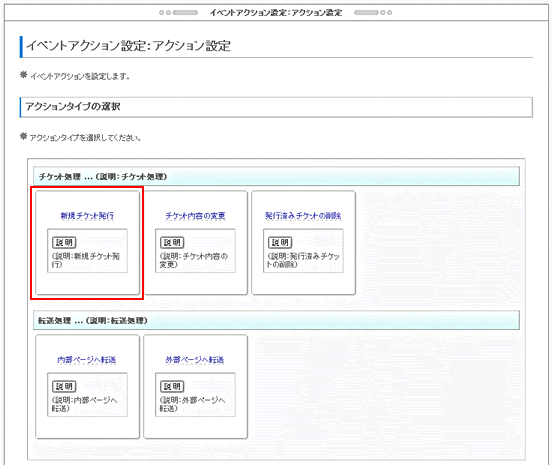Click the 説明 badge under チケット内容の変更
Screen dimensions: 552x465
(172, 242)
